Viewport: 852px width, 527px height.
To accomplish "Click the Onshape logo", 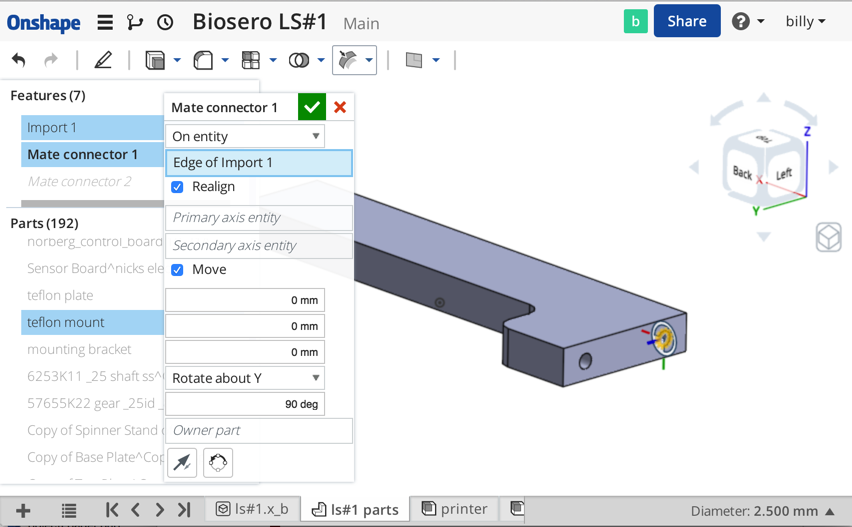I will coord(43,22).
